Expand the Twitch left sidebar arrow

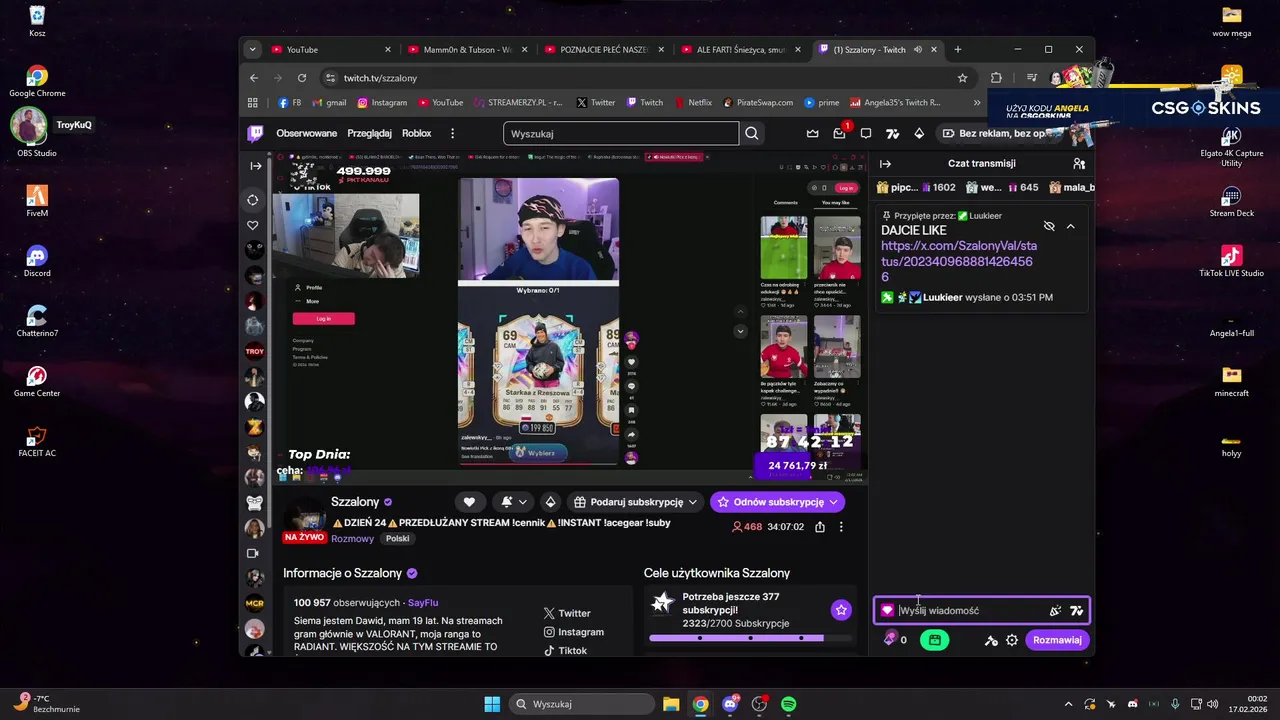pos(256,166)
